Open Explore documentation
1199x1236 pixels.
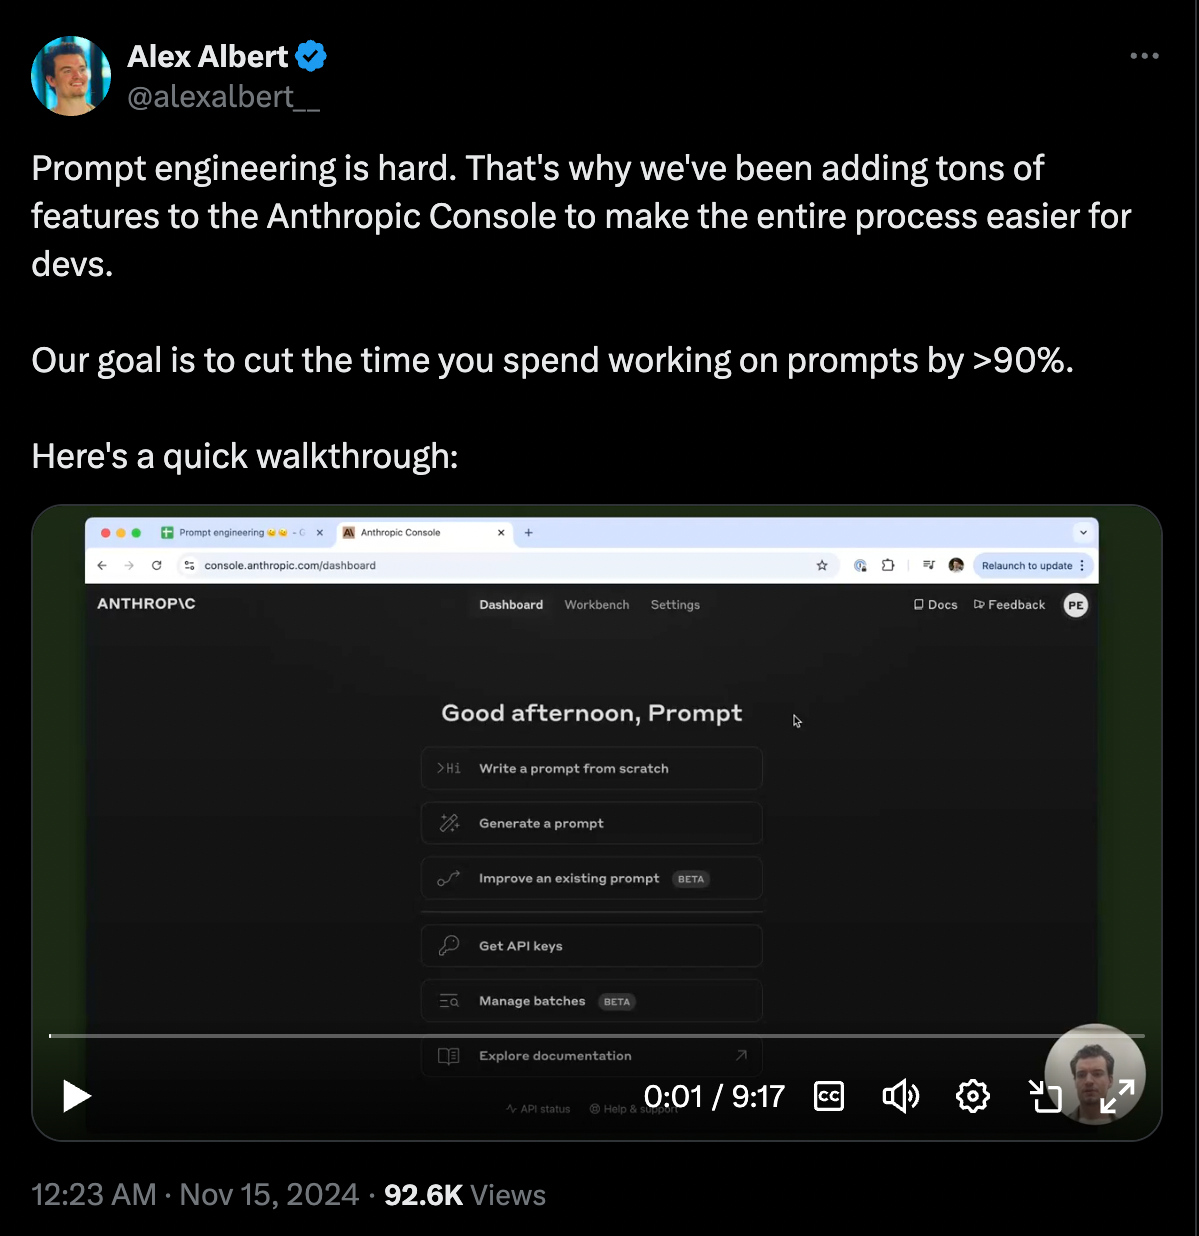(x=591, y=1055)
